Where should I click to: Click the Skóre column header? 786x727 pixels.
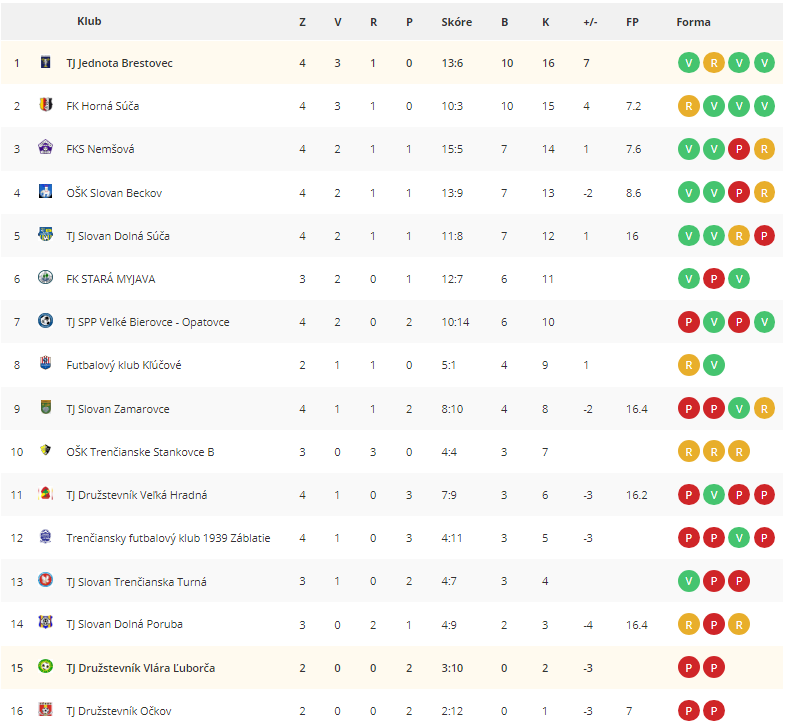point(457,22)
